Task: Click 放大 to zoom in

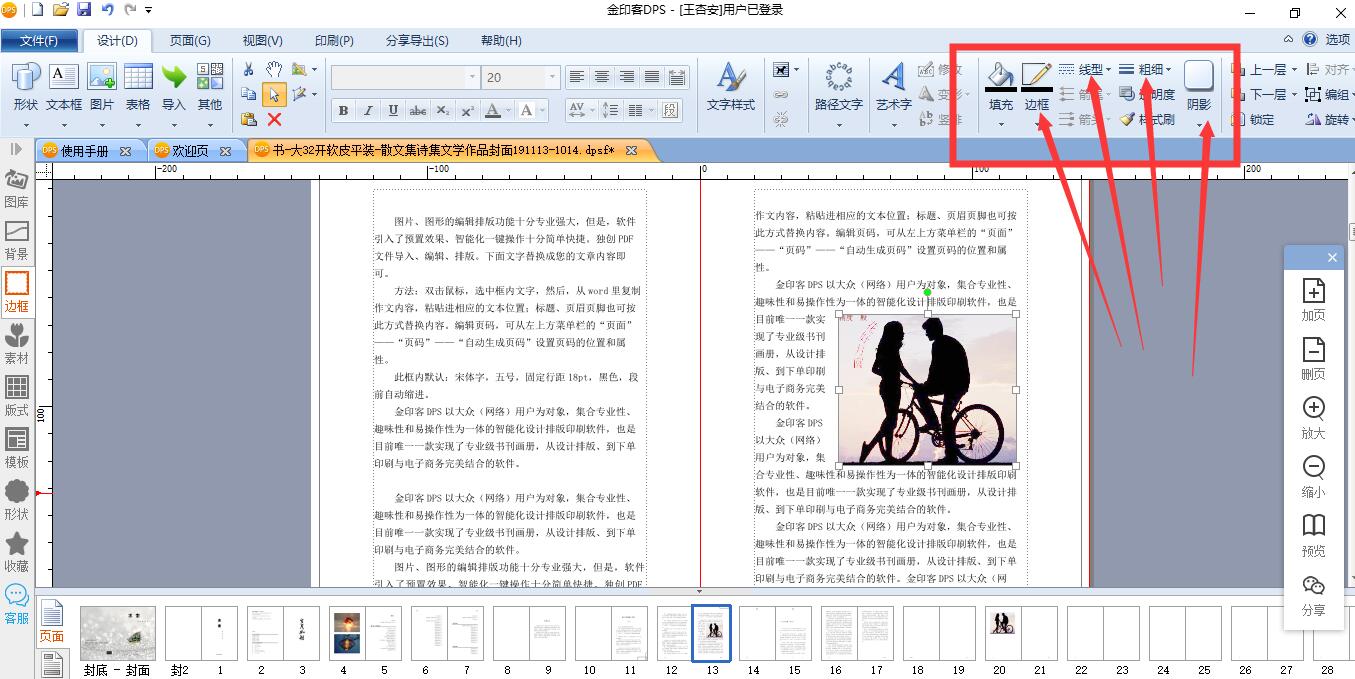Action: [x=1313, y=419]
